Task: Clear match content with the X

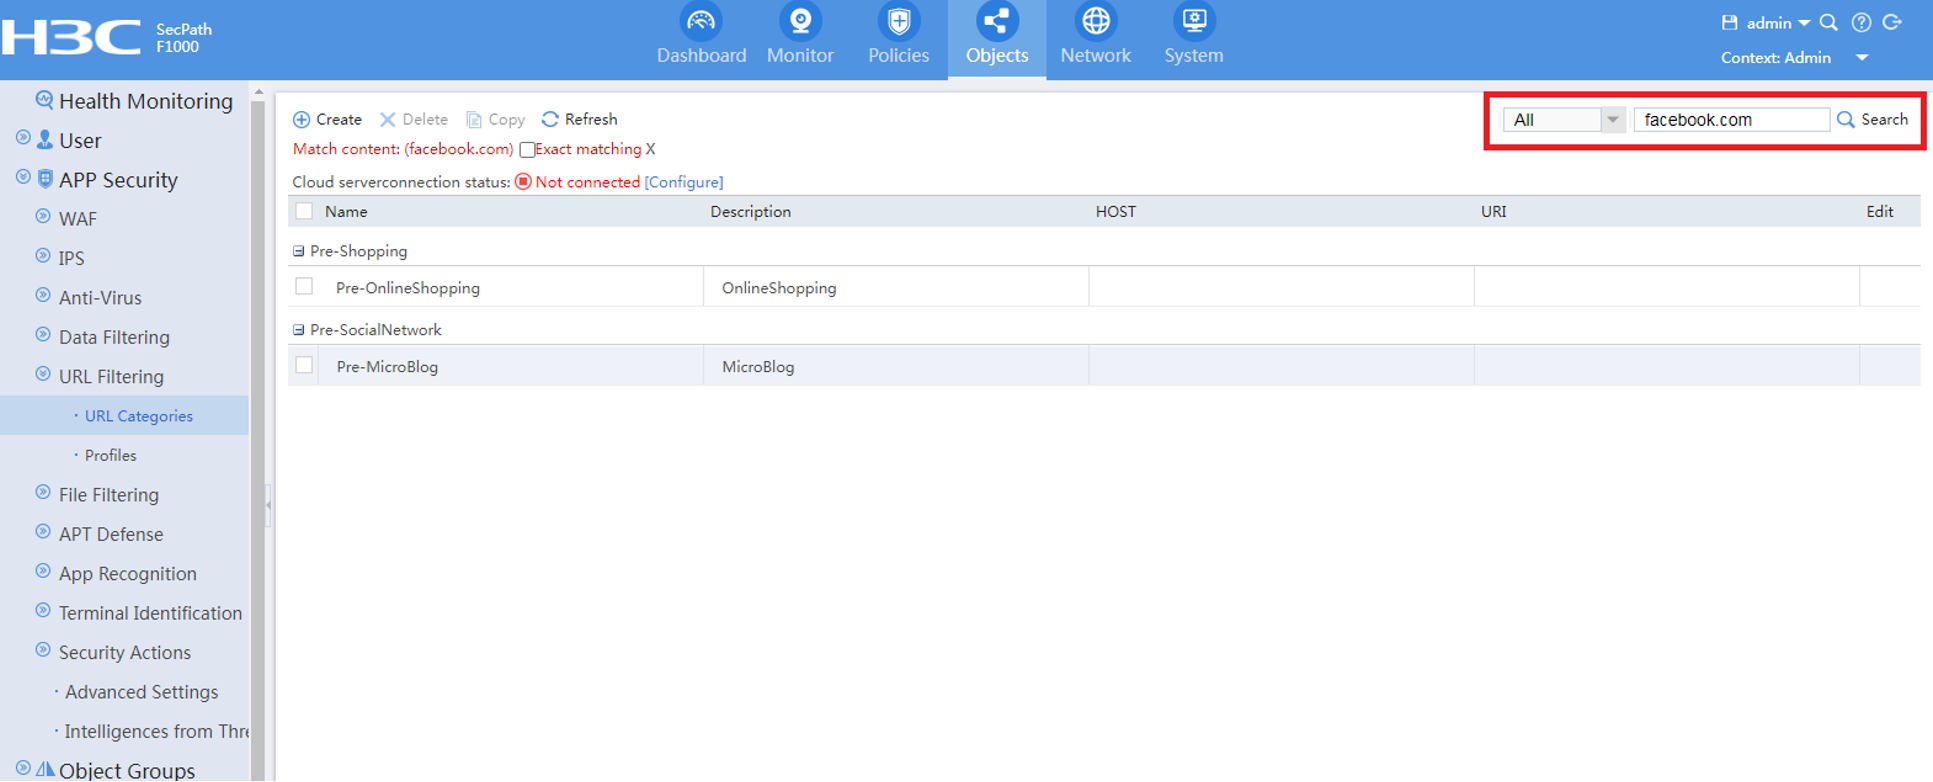Action: coord(650,149)
